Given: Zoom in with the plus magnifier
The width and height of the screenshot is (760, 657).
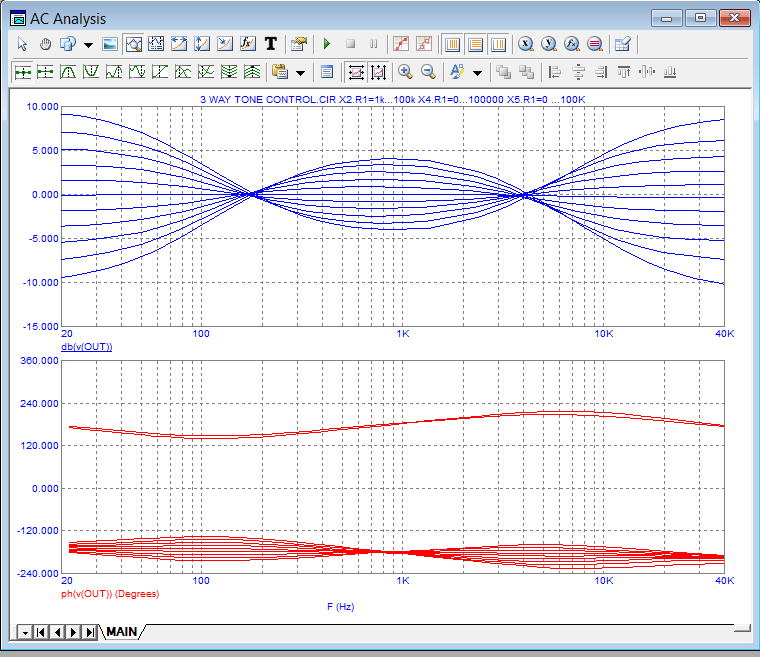Looking at the screenshot, I should point(405,72).
